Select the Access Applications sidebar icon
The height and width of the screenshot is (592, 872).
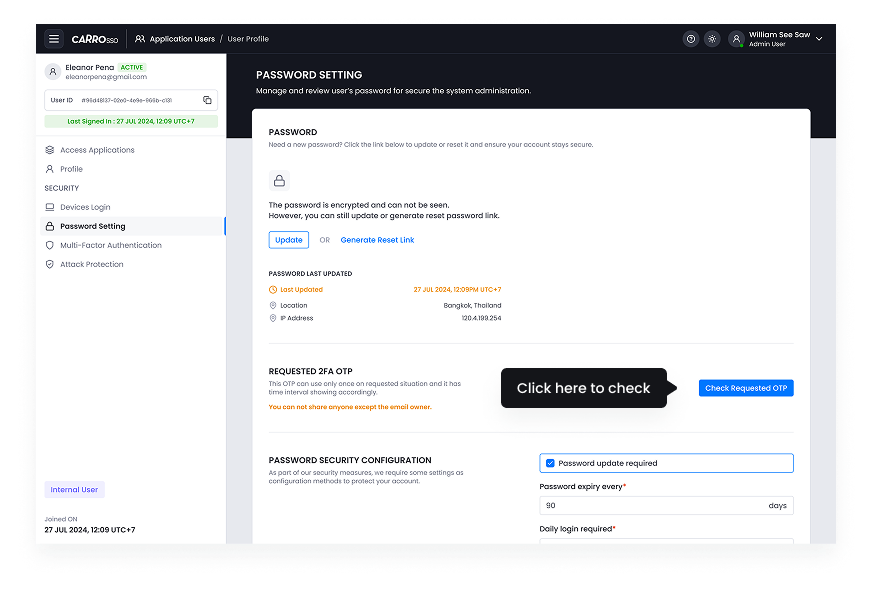point(50,150)
